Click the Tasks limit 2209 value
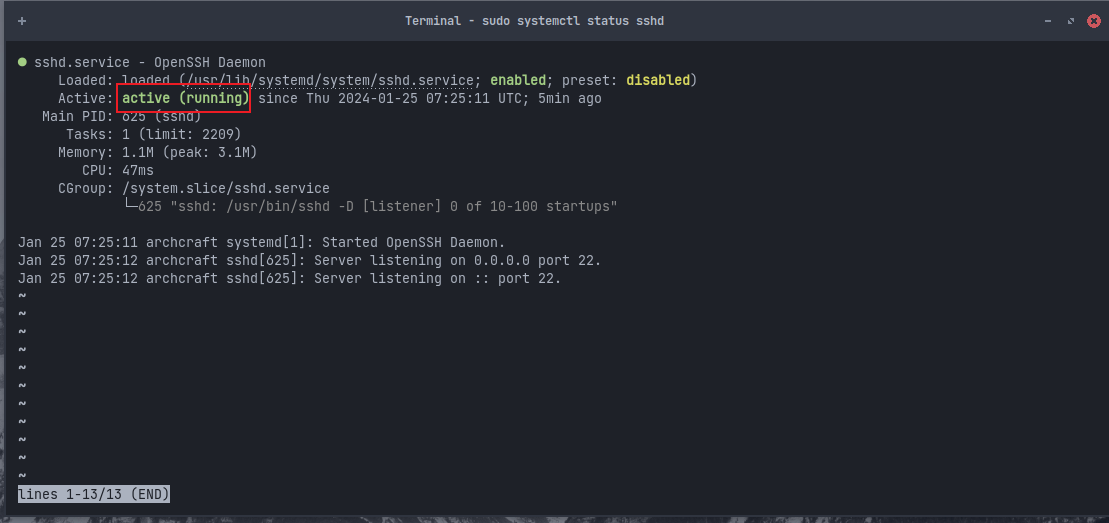 pyautogui.click(x=222, y=135)
